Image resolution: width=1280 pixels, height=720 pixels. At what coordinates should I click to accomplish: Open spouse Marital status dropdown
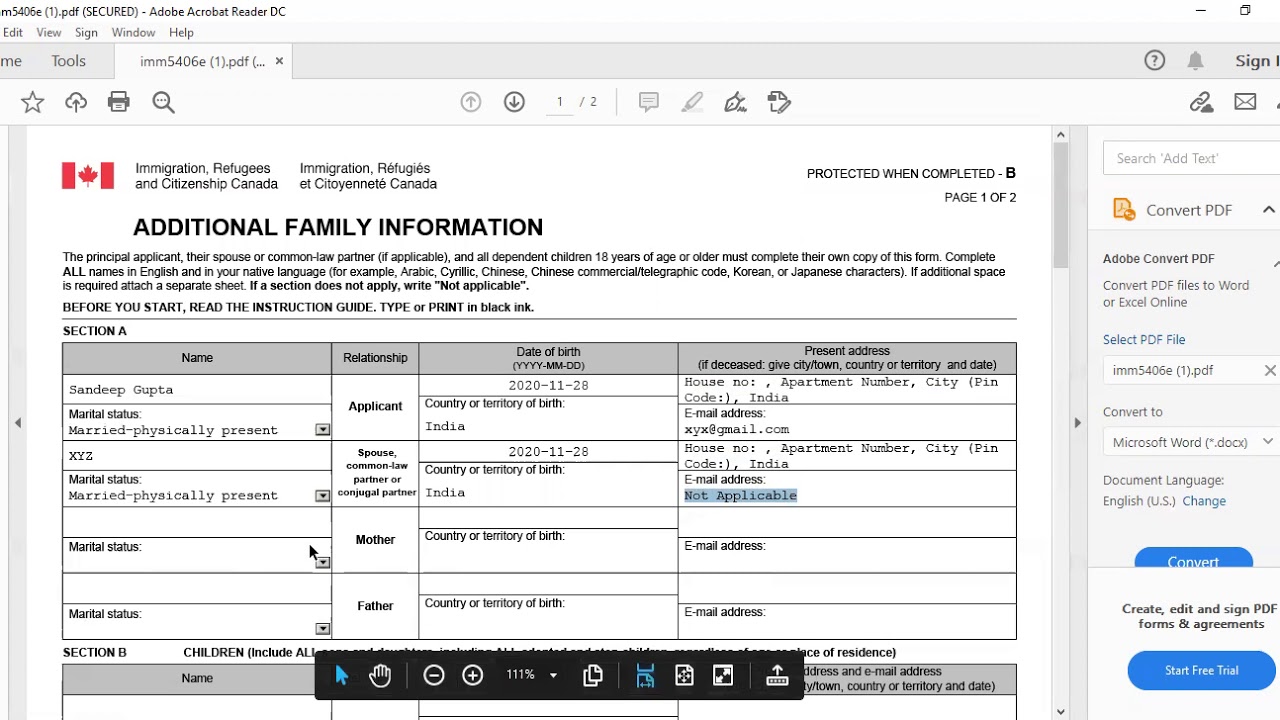point(322,496)
